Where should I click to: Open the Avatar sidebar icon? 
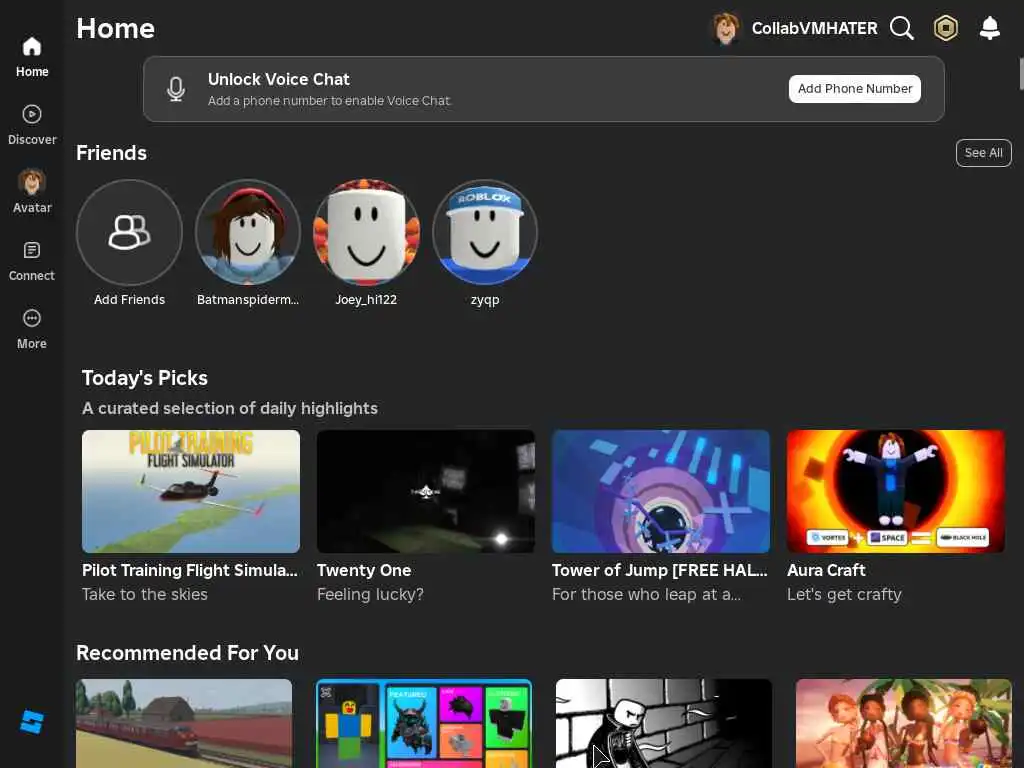point(31,182)
